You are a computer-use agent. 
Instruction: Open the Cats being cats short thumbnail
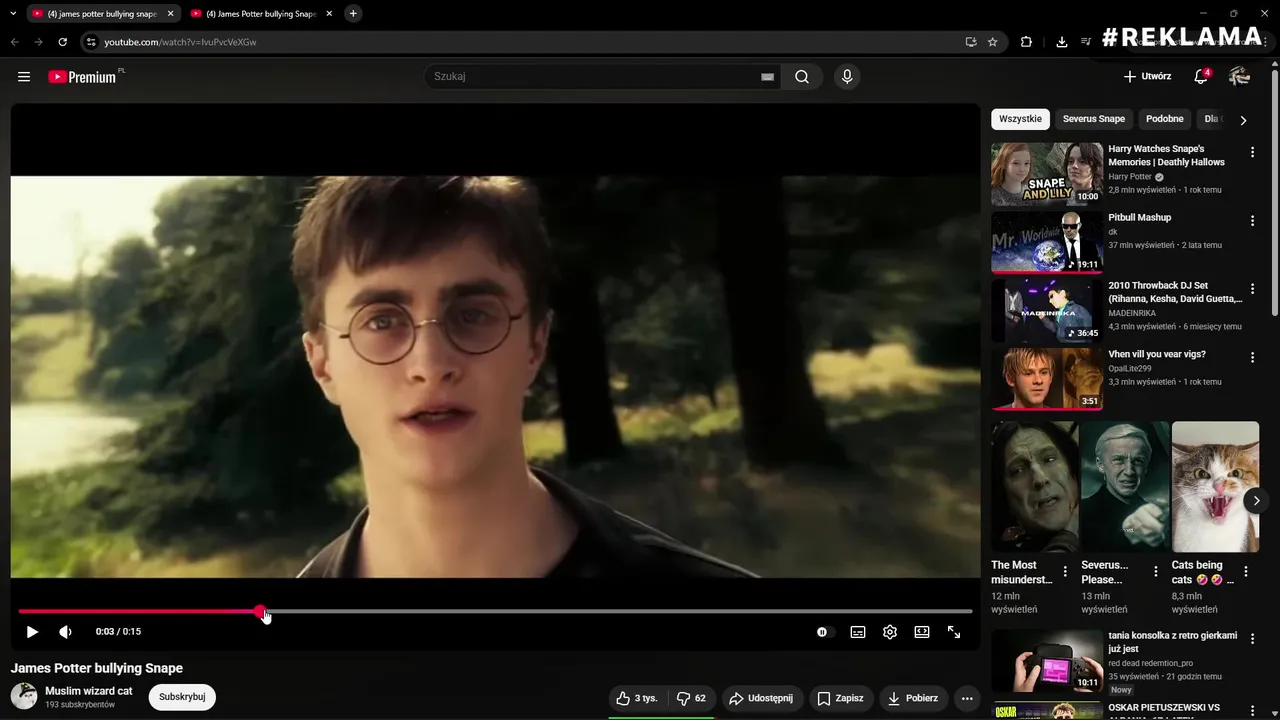tap(1215, 486)
